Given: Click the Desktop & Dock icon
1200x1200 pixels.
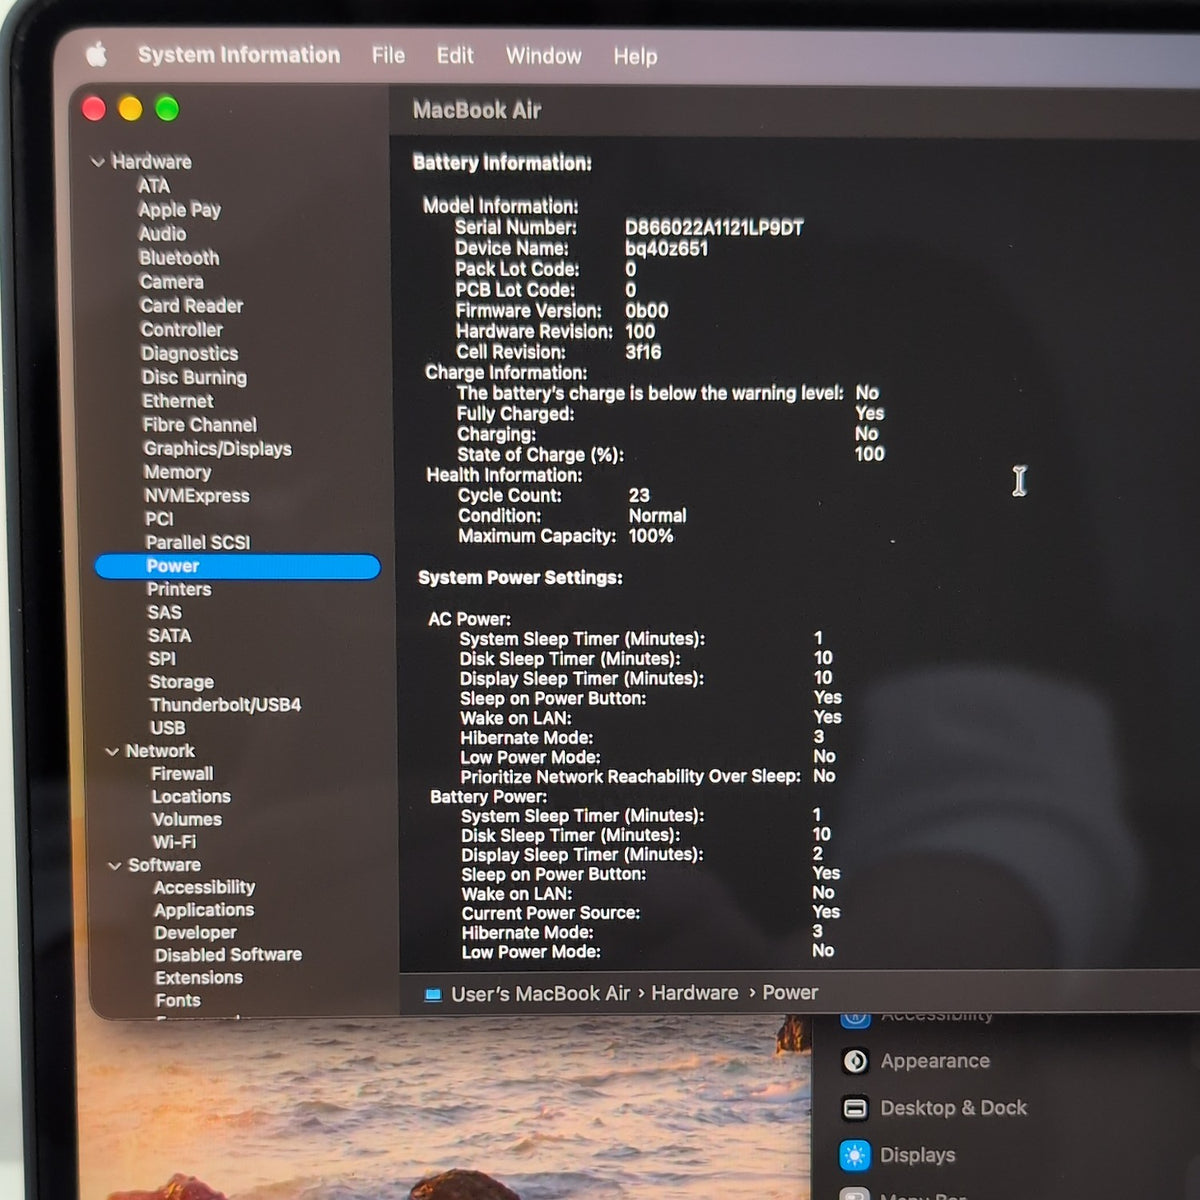Looking at the screenshot, I should (855, 1108).
